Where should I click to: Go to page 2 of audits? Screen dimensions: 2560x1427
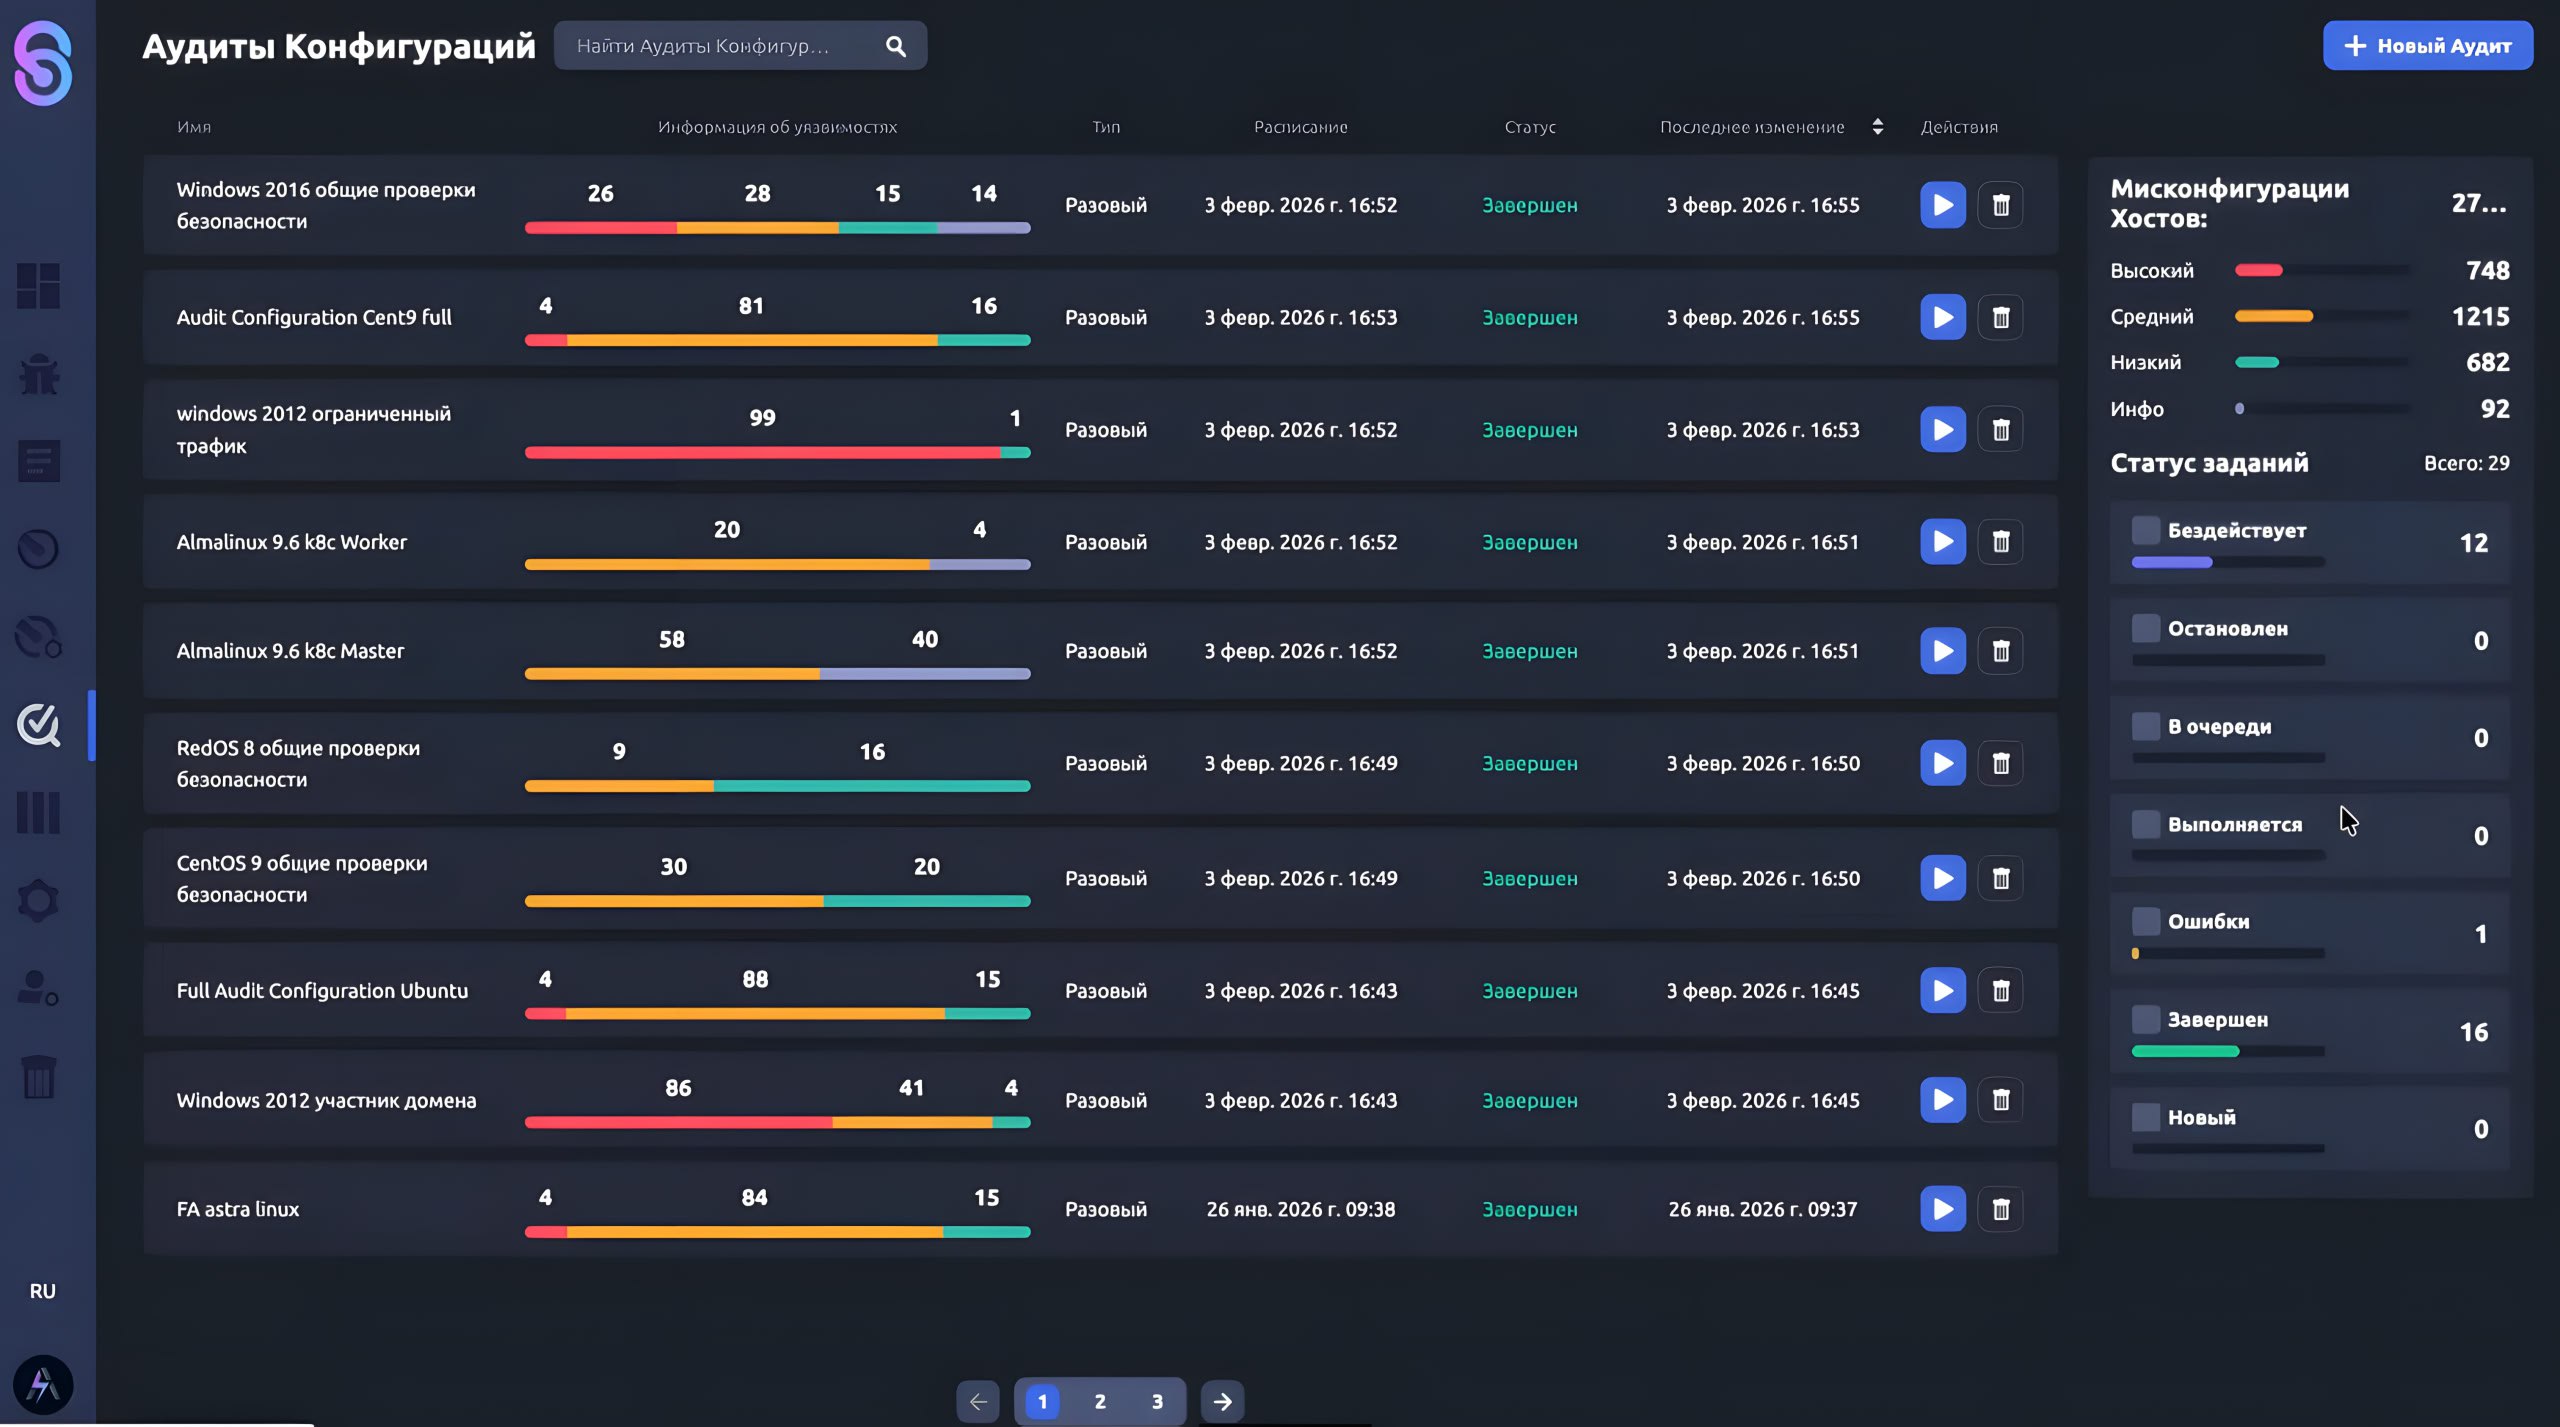(1100, 1401)
